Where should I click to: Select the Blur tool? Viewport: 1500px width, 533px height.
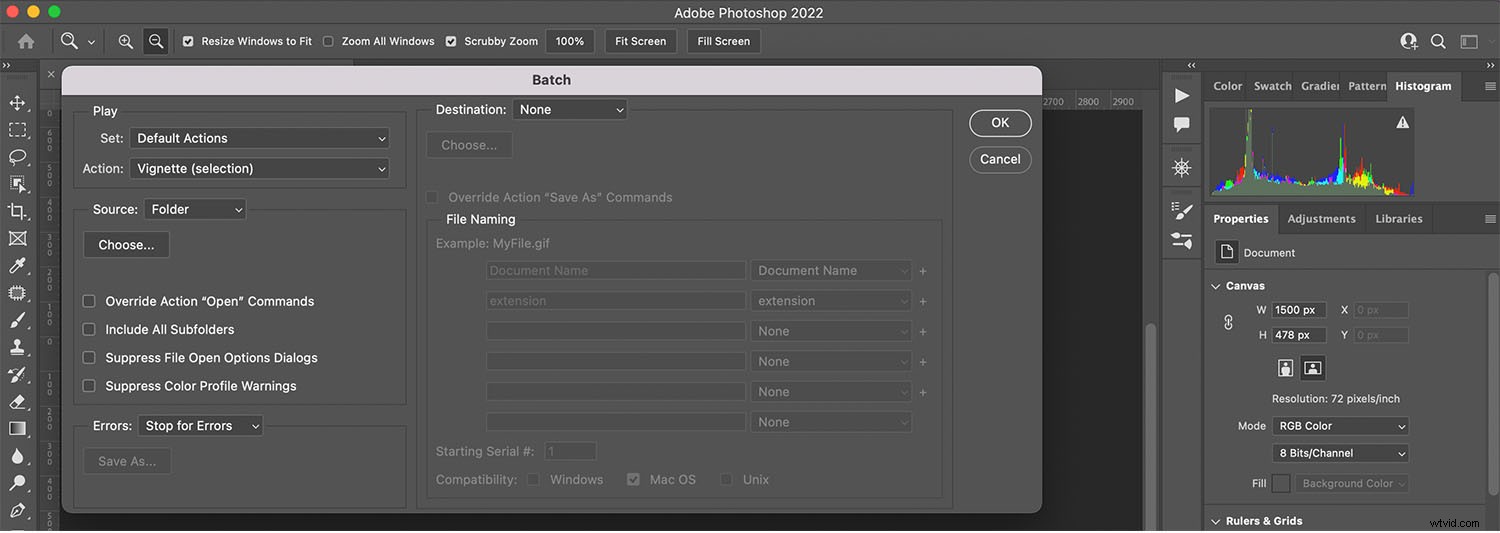click(x=17, y=456)
